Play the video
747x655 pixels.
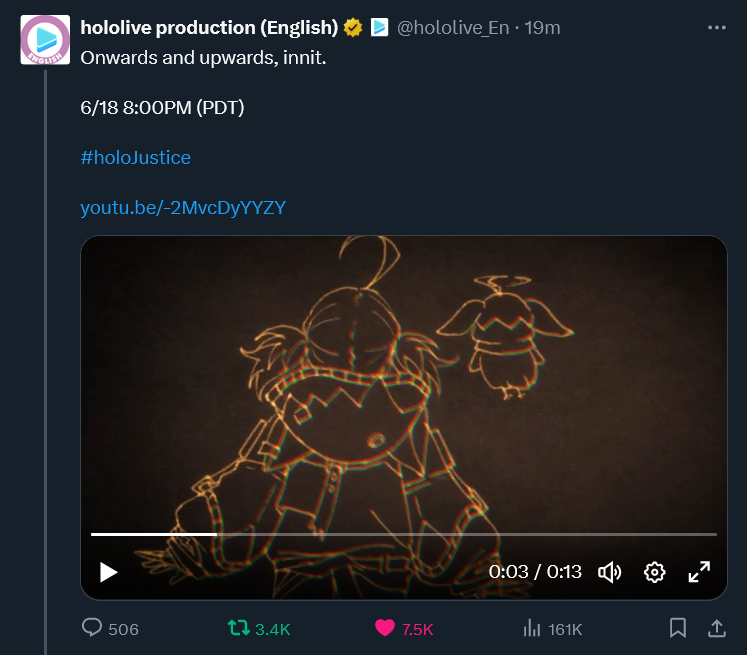pos(109,572)
